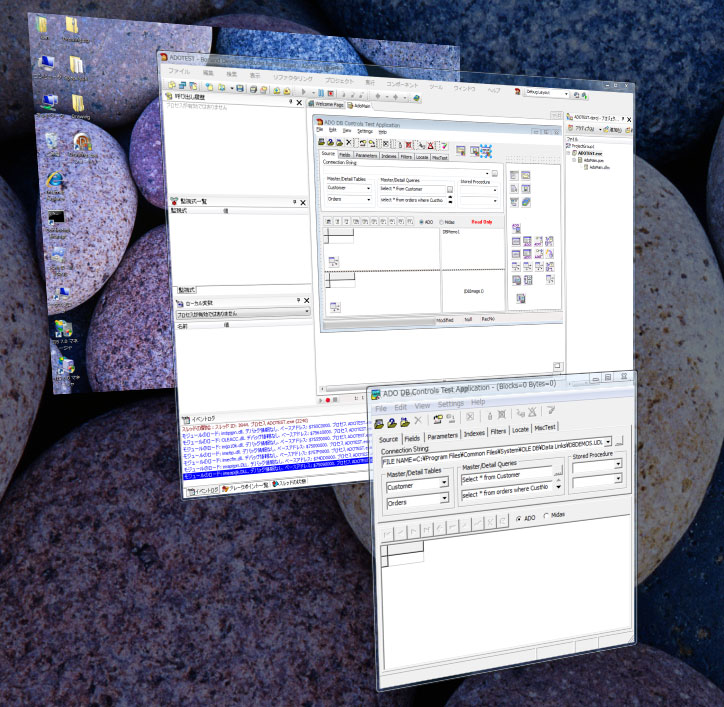724x707 pixels.
Task: Open the ファイル menu in the IDE
Action: coord(179,71)
